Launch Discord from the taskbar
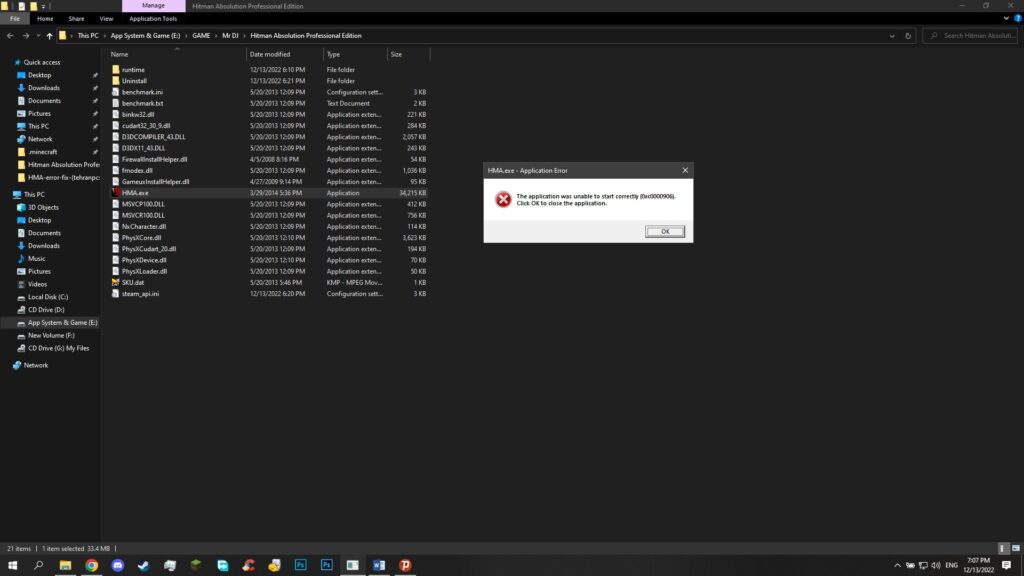Image resolution: width=1024 pixels, height=576 pixels. 117,565
